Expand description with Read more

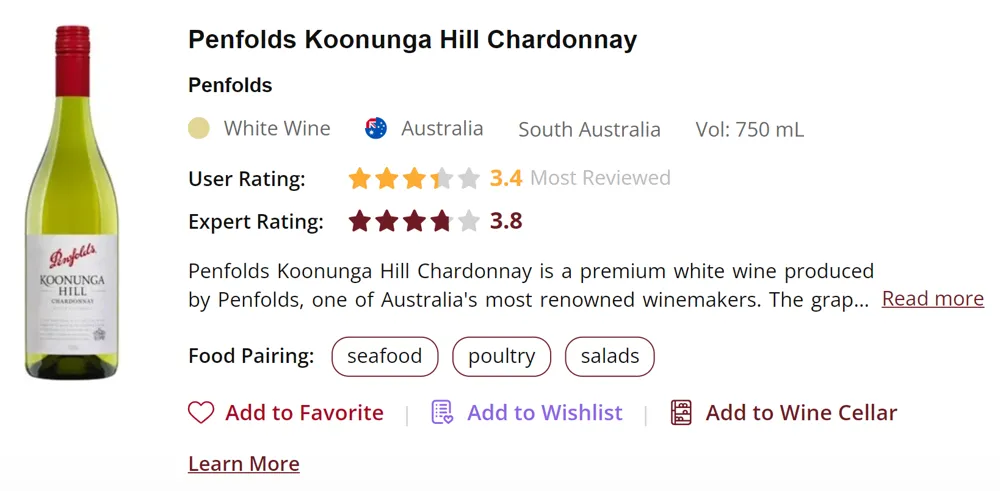pyautogui.click(x=932, y=299)
